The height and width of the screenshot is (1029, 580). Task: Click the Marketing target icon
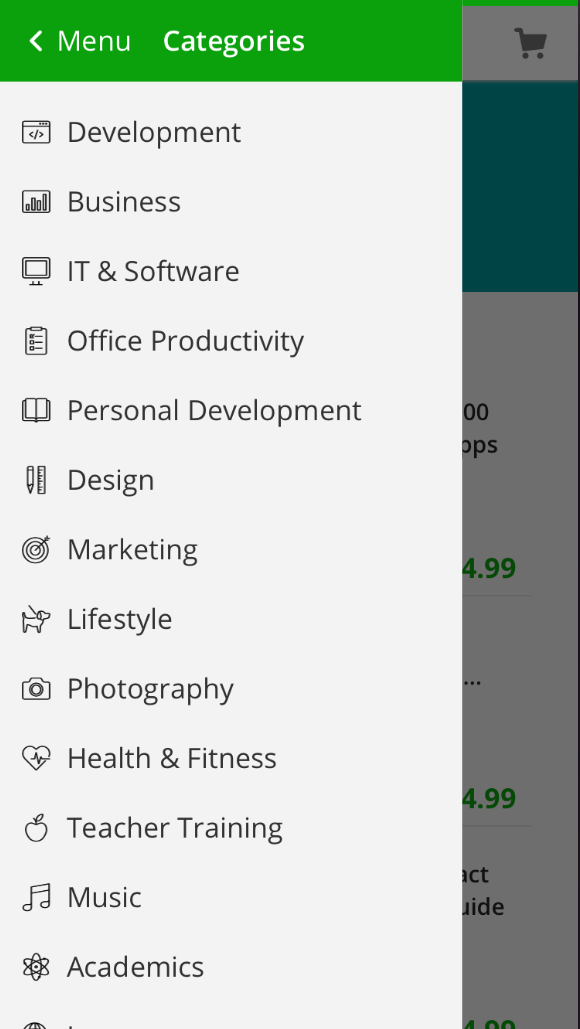click(36, 549)
